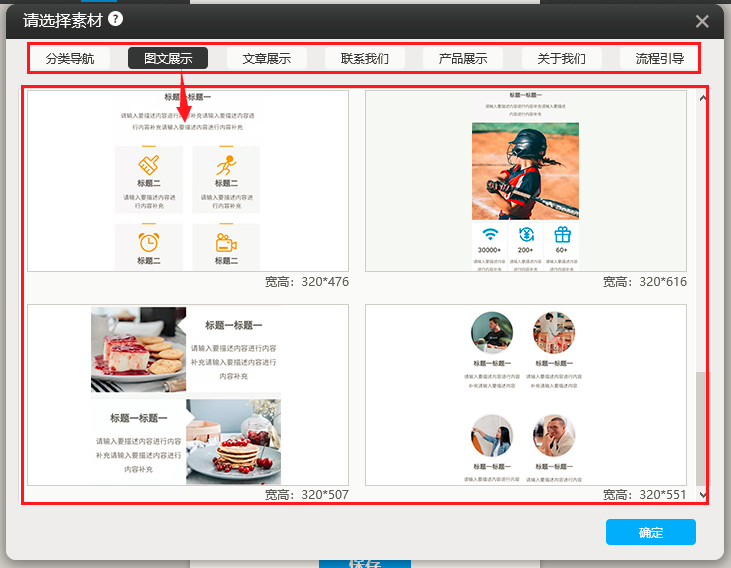Viewport: 731px width, 568px height.
Task: Close the 请选择素材 dialog
Action: tap(702, 21)
